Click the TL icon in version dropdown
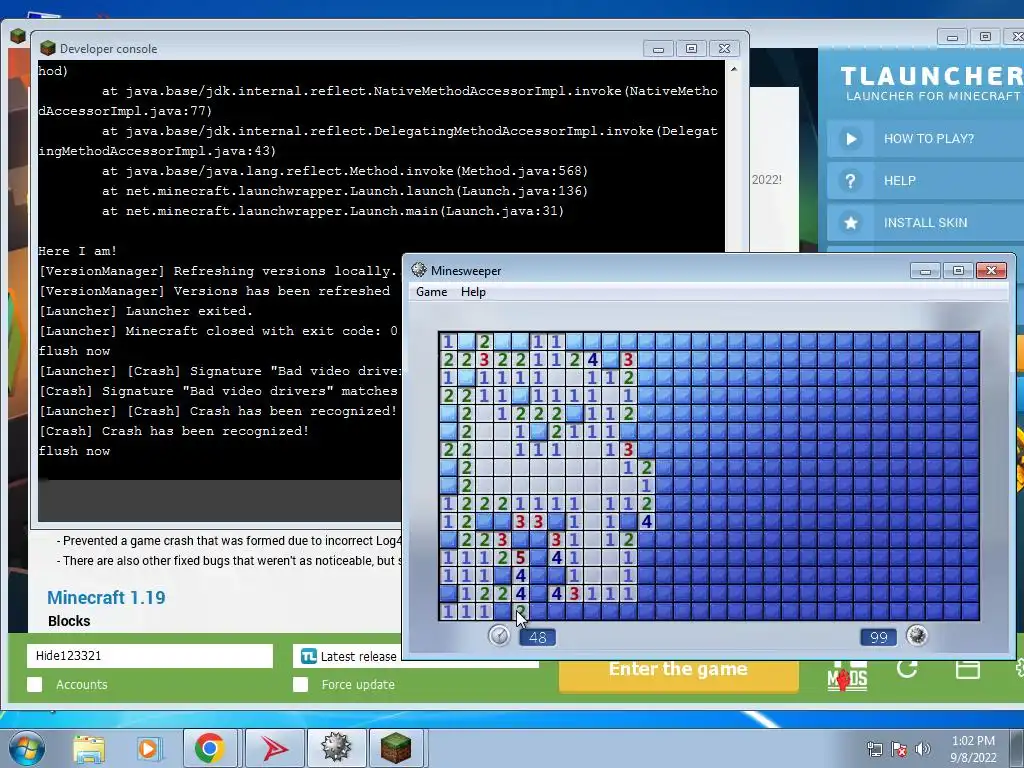1024x768 pixels. pyautogui.click(x=308, y=656)
